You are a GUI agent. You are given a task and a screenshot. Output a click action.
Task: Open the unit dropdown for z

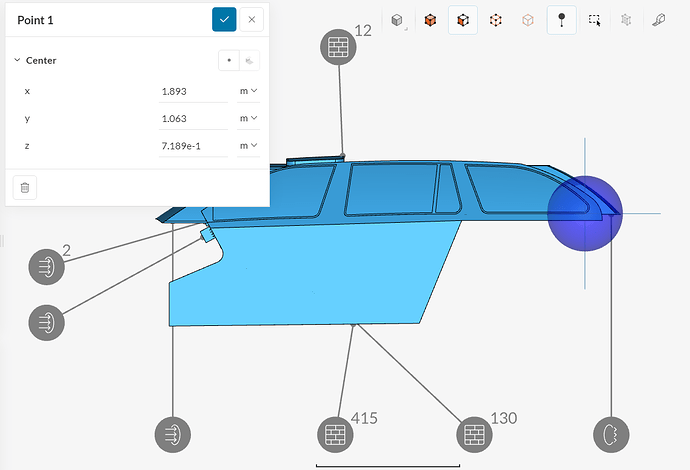249,146
